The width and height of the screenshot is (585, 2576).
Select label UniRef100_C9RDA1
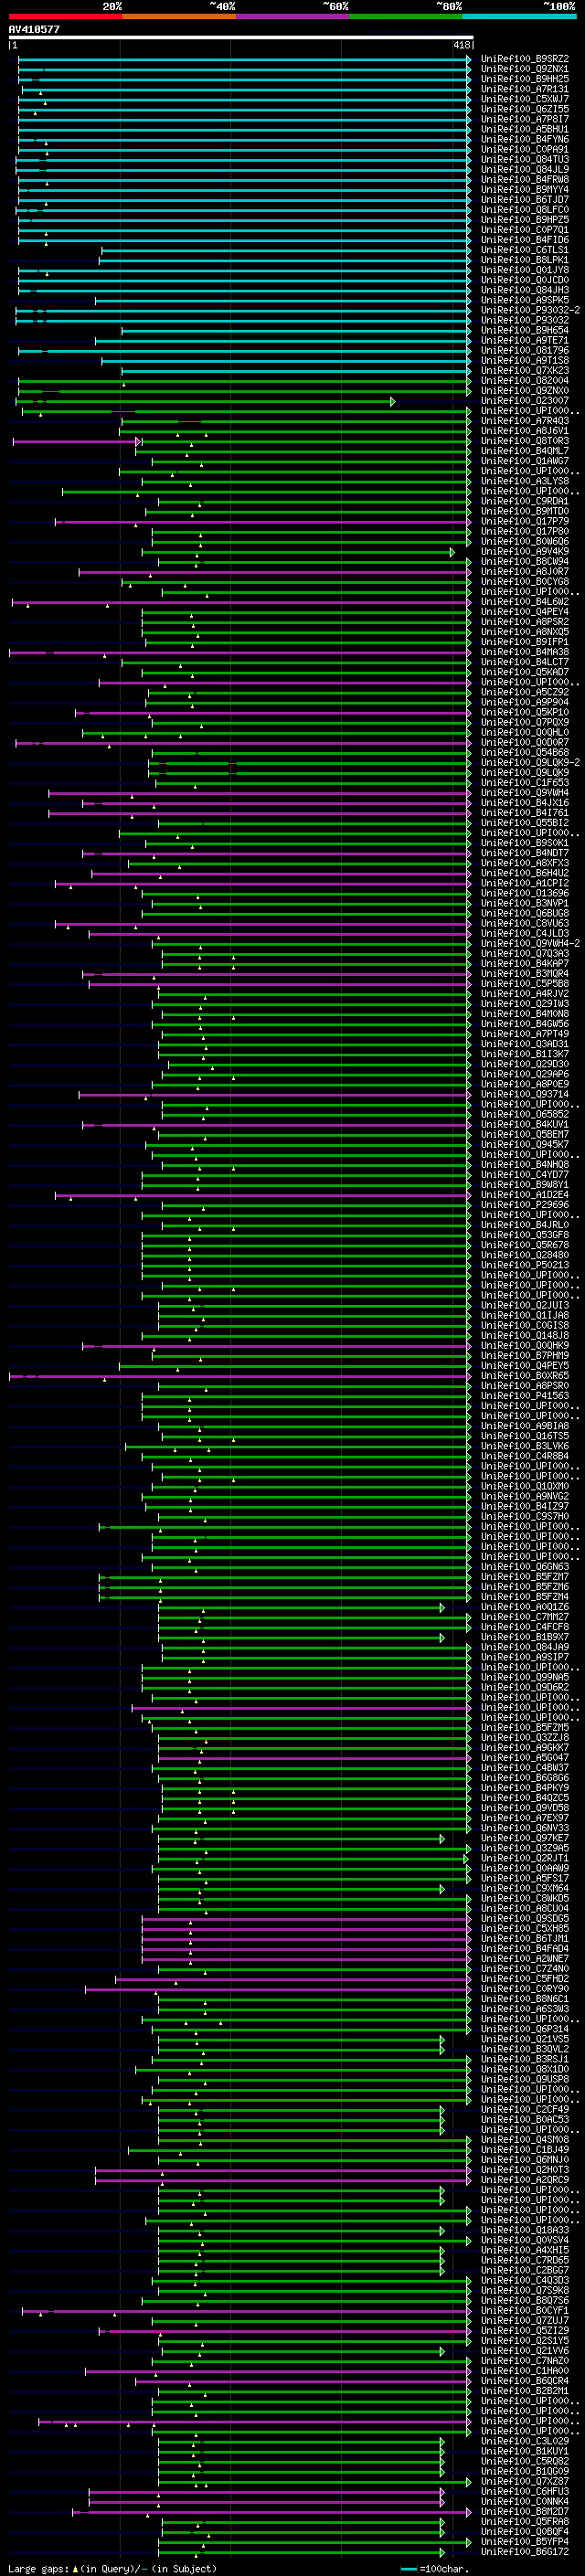[525, 501]
